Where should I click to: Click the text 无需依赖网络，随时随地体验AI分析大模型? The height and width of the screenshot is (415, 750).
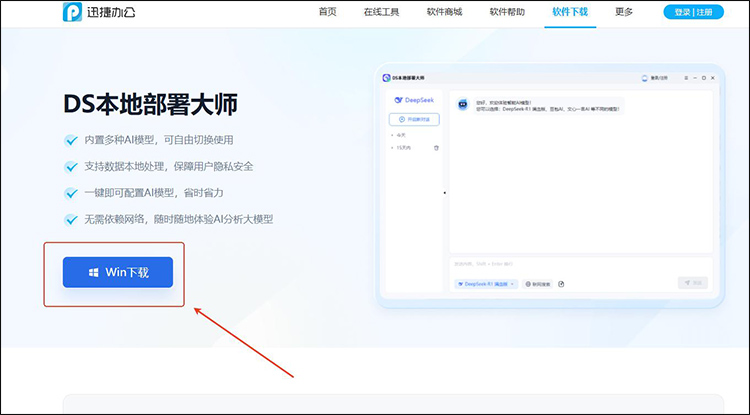click(x=179, y=219)
